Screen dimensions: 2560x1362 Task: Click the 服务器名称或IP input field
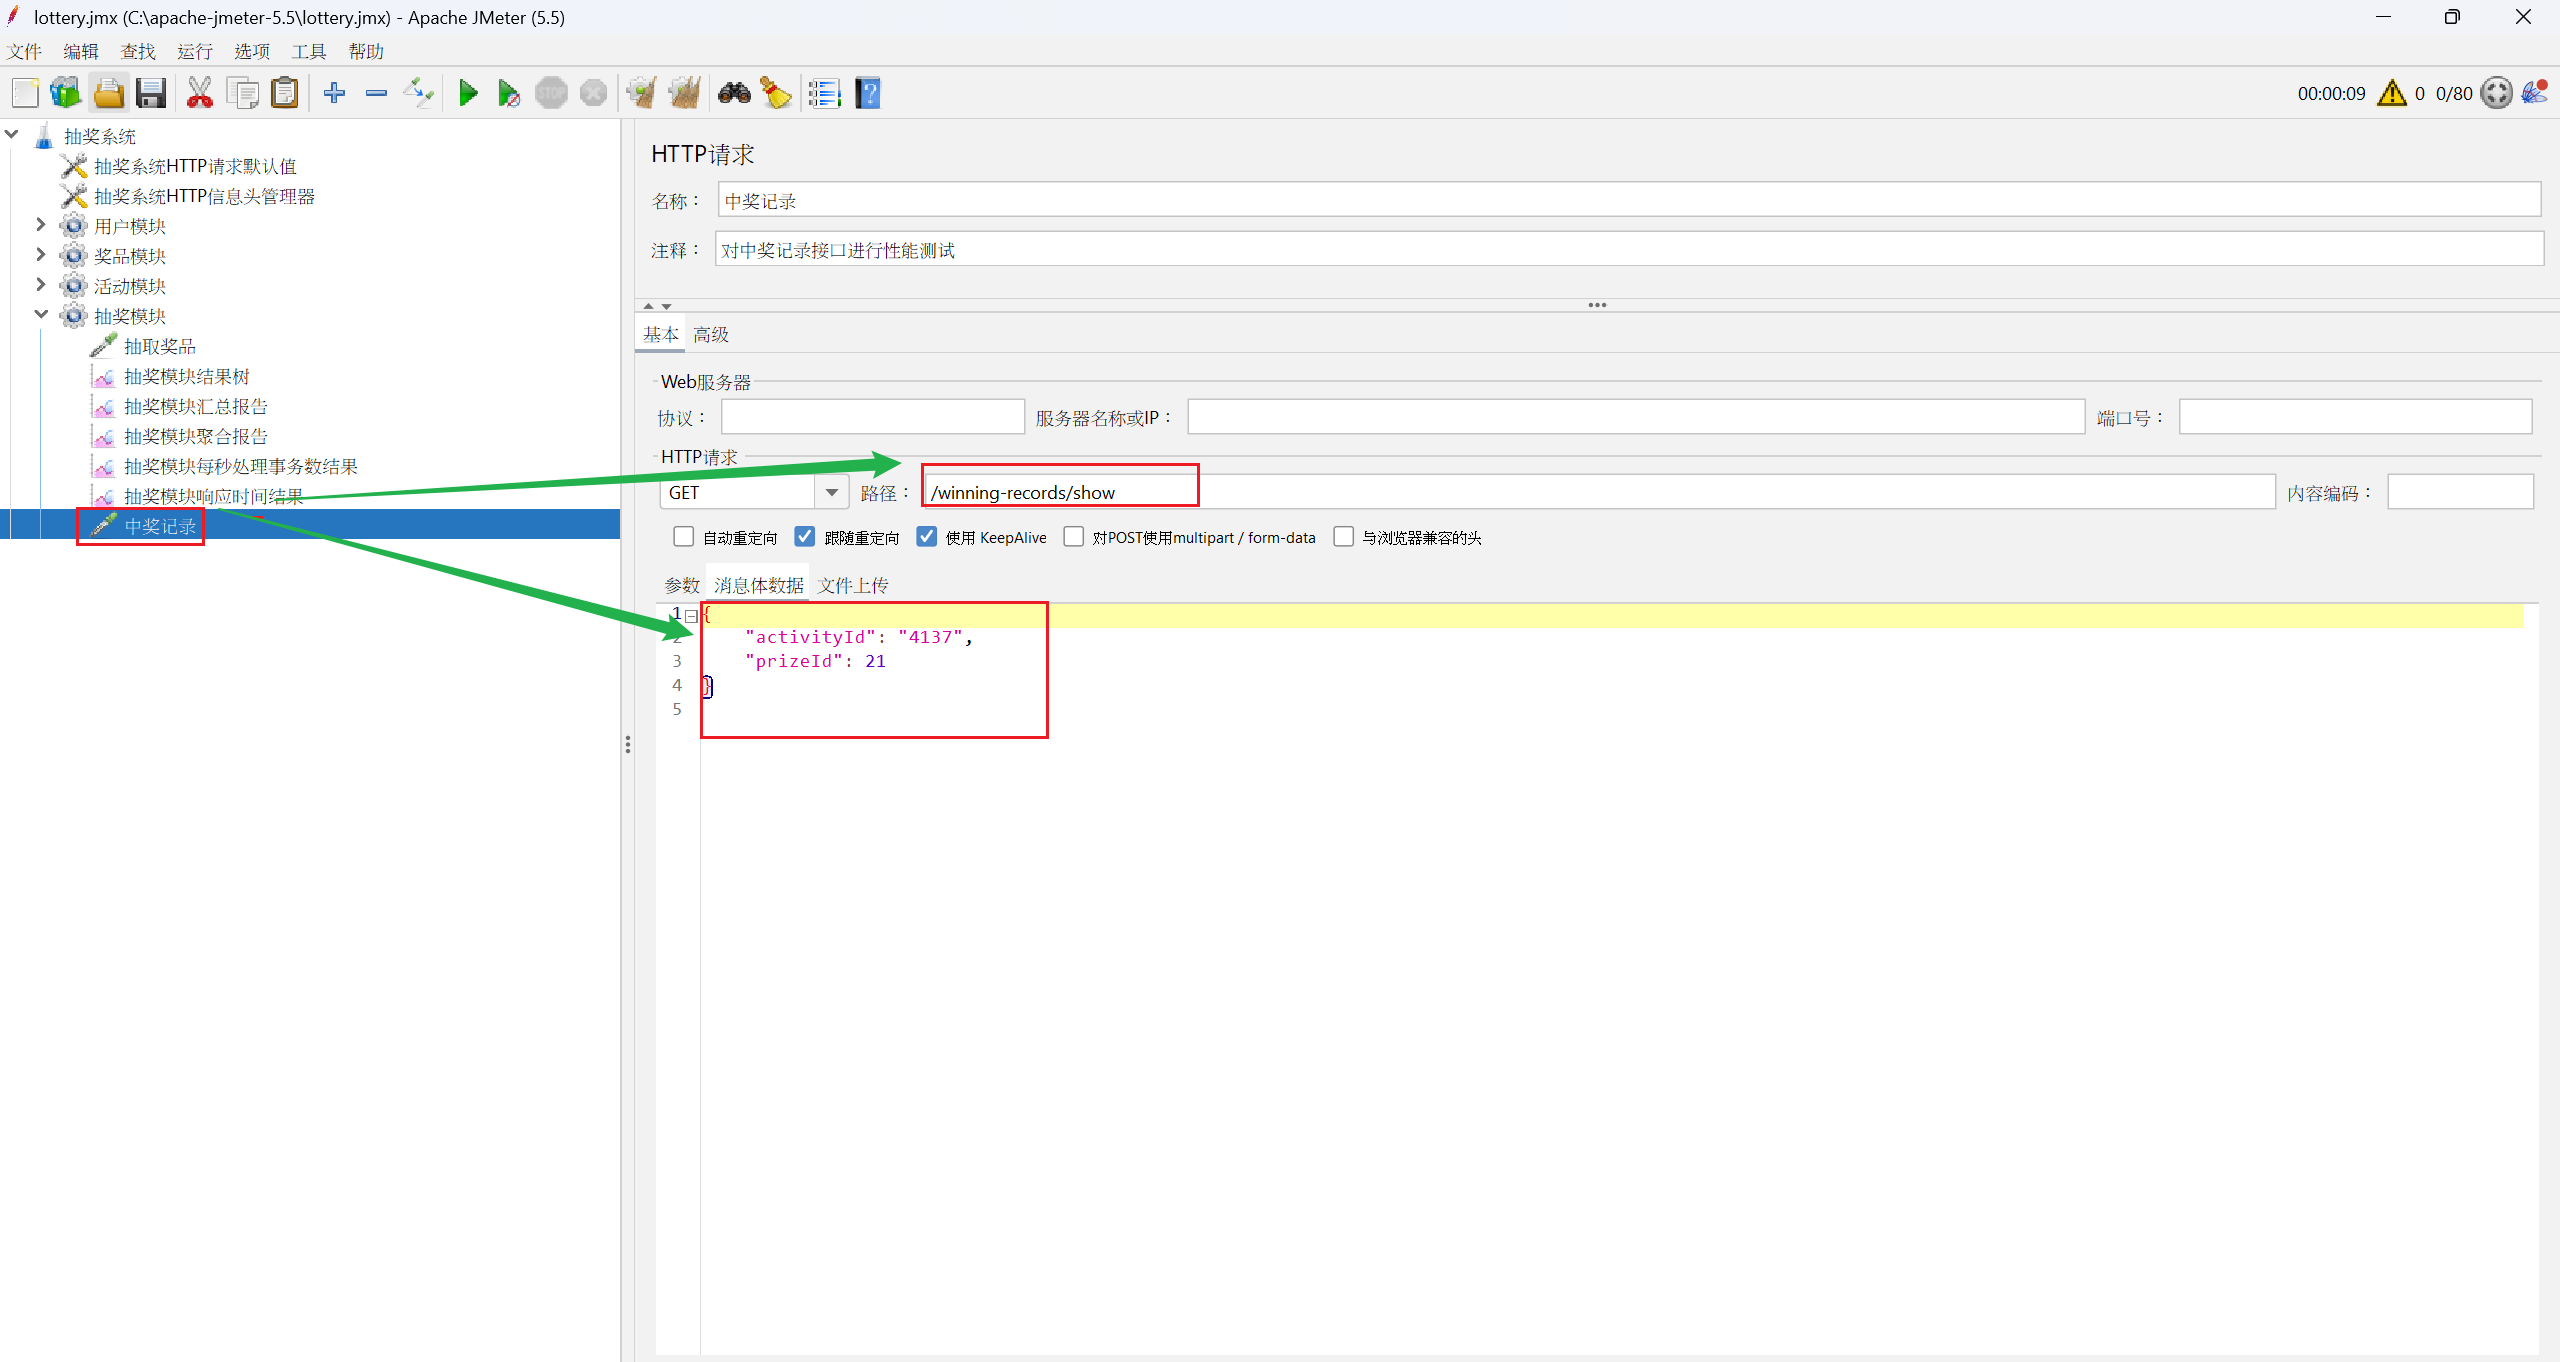1635,417
